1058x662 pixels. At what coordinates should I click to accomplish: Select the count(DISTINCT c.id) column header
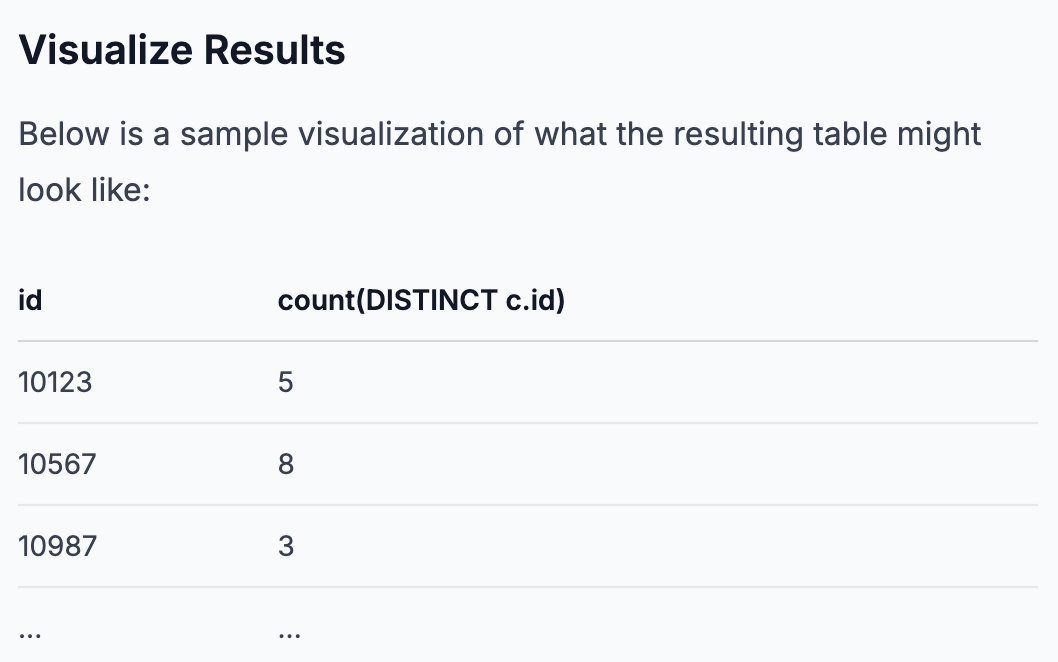point(421,300)
